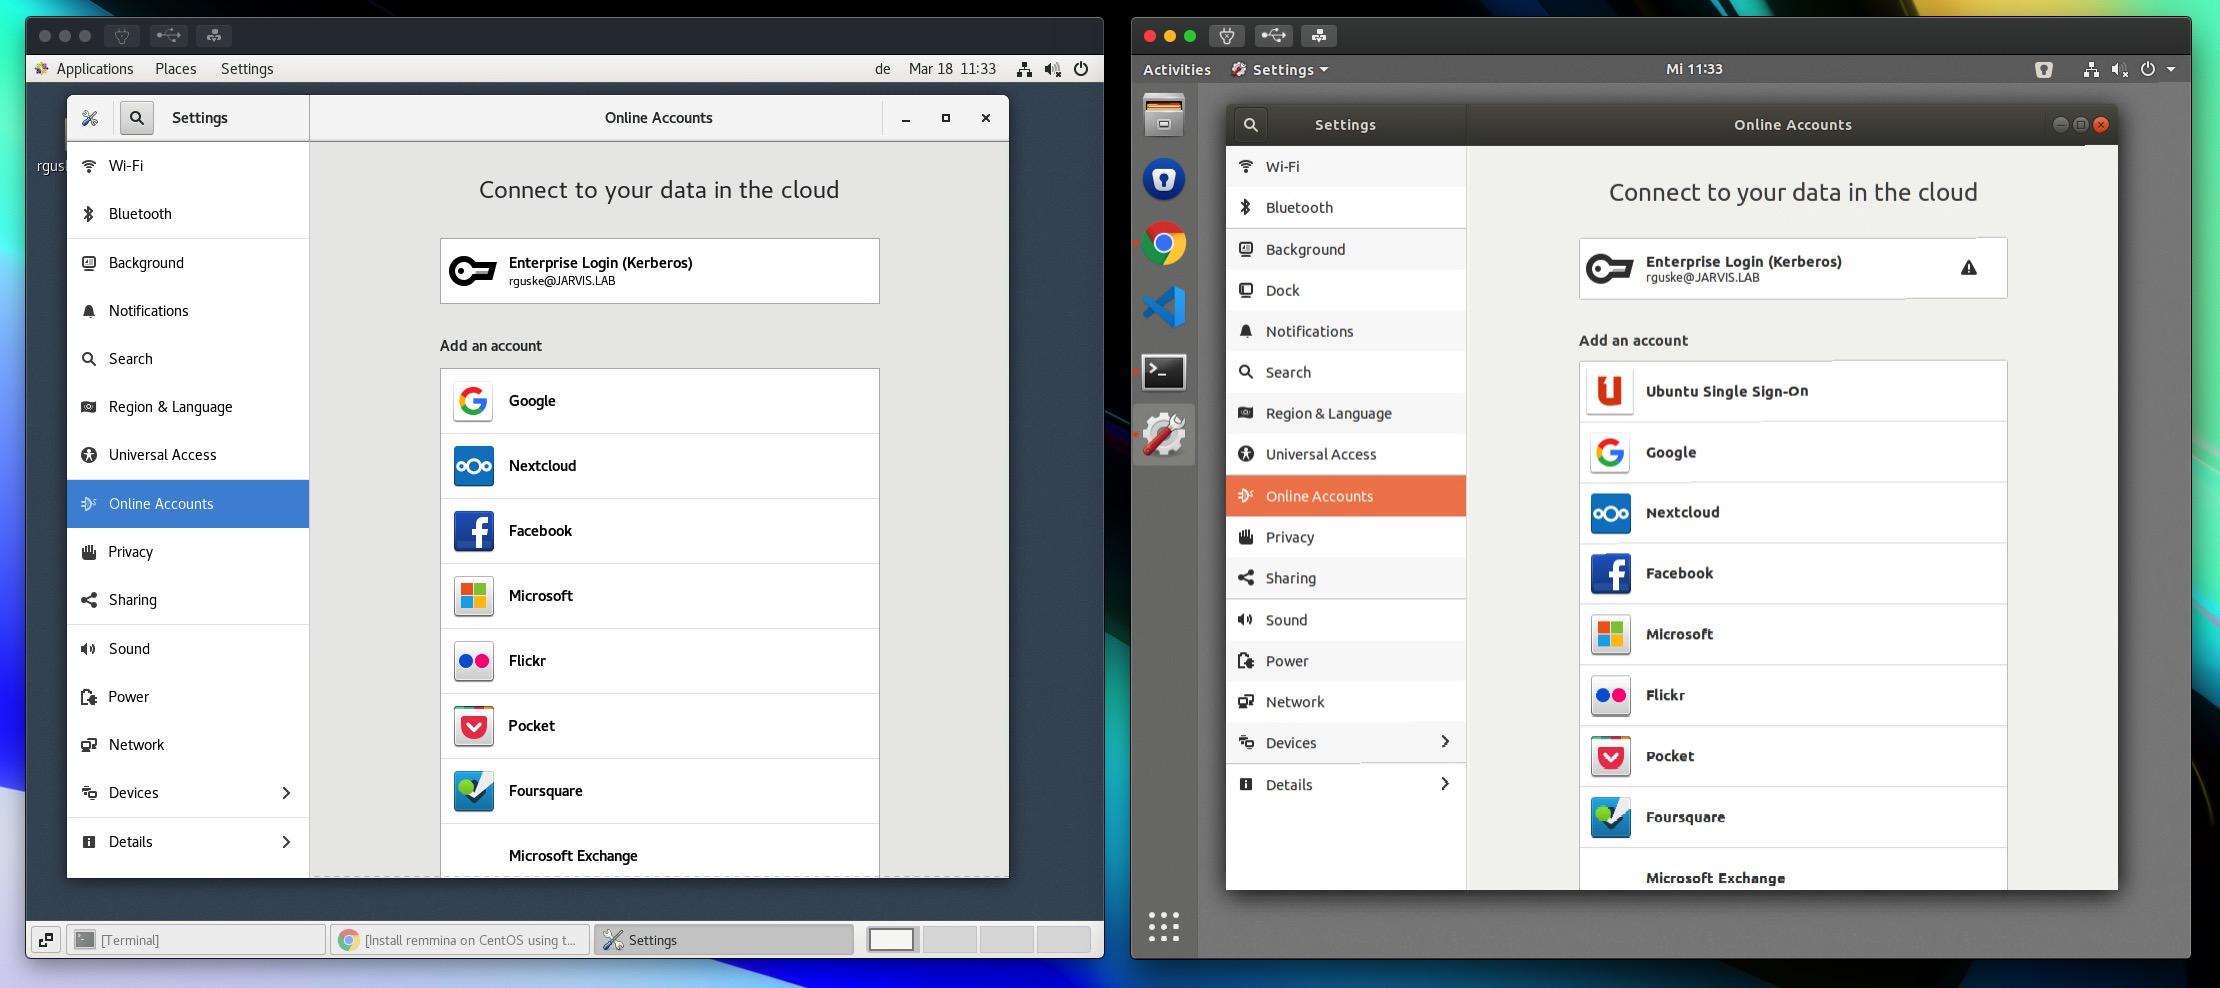Screen dimensions: 2220x988
Task: Click Settings button in CentOS taskbar
Action: click(x=724, y=940)
